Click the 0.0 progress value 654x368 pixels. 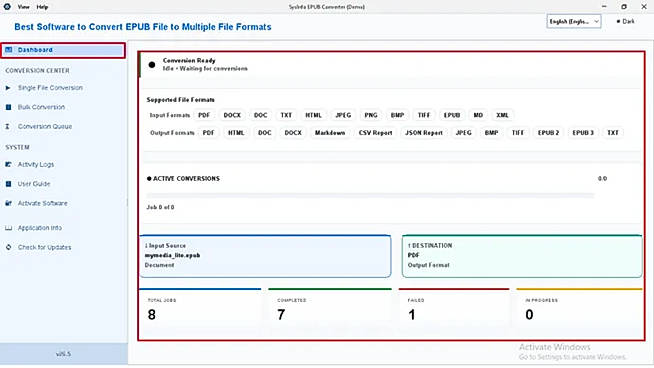click(x=602, y=179)
